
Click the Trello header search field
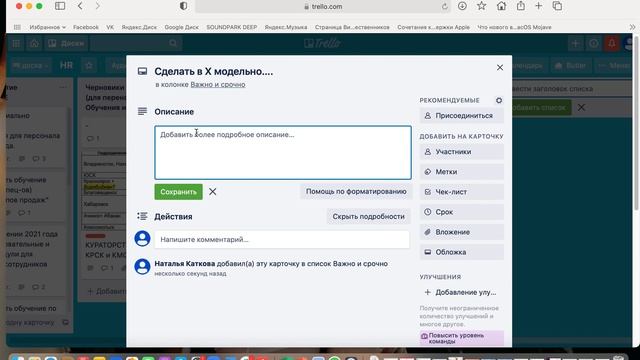[136, 43]
